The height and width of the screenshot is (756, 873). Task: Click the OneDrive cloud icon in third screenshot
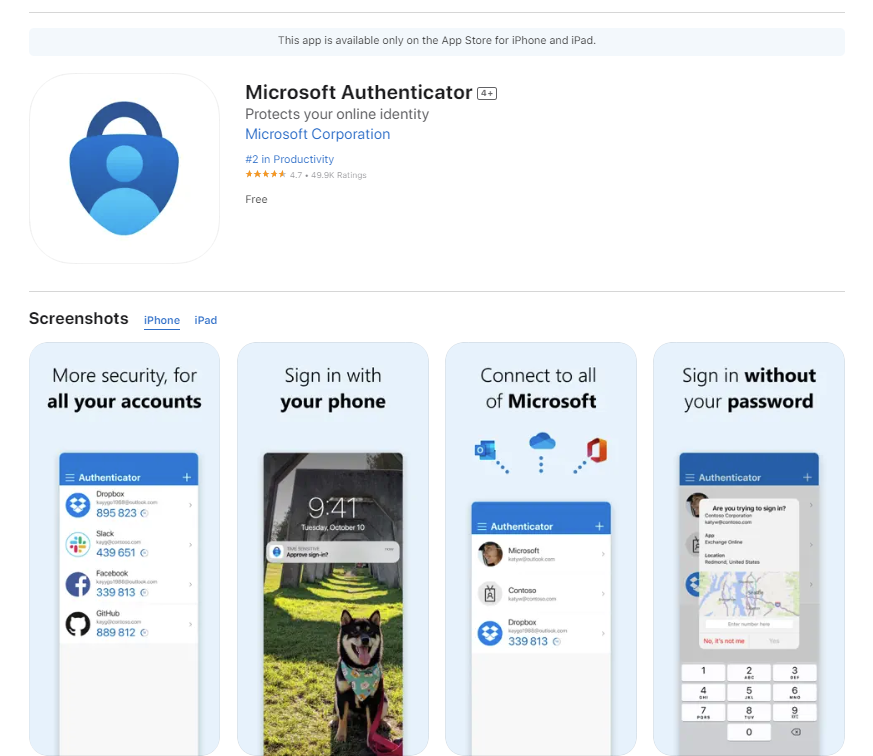point(542,441)
